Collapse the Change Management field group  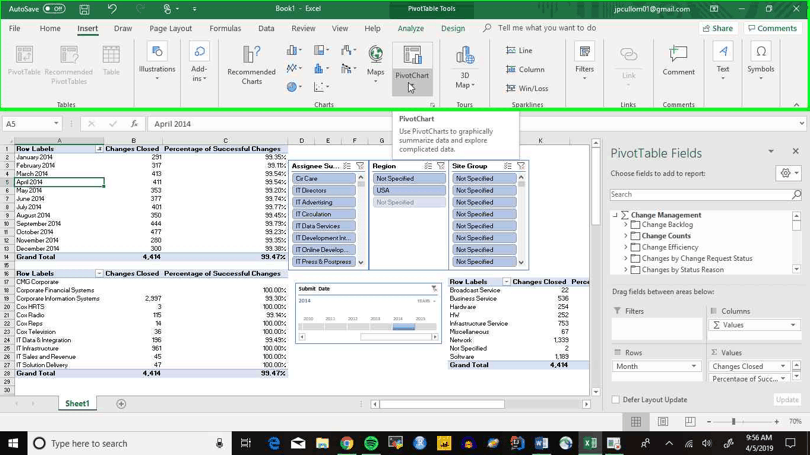[615, 215]
